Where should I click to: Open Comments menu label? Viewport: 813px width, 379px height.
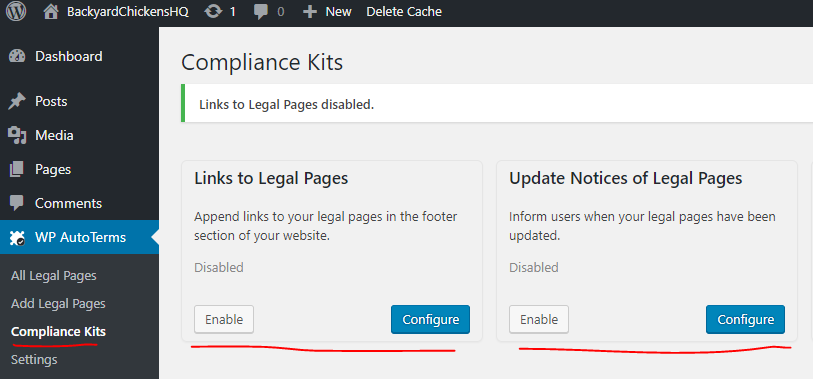[68, 203]
